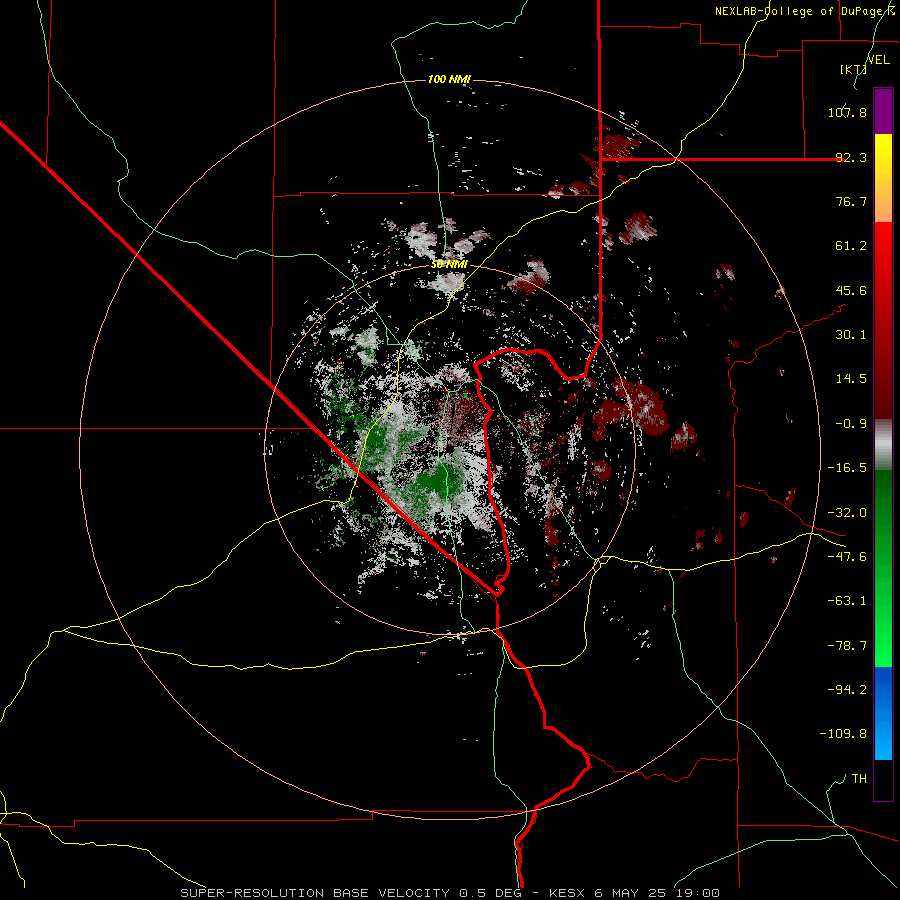Select the -47.6 value on velocity scale
Viewport: 900px width, 900px height.
pyautogui.click(x=847, y=557)
